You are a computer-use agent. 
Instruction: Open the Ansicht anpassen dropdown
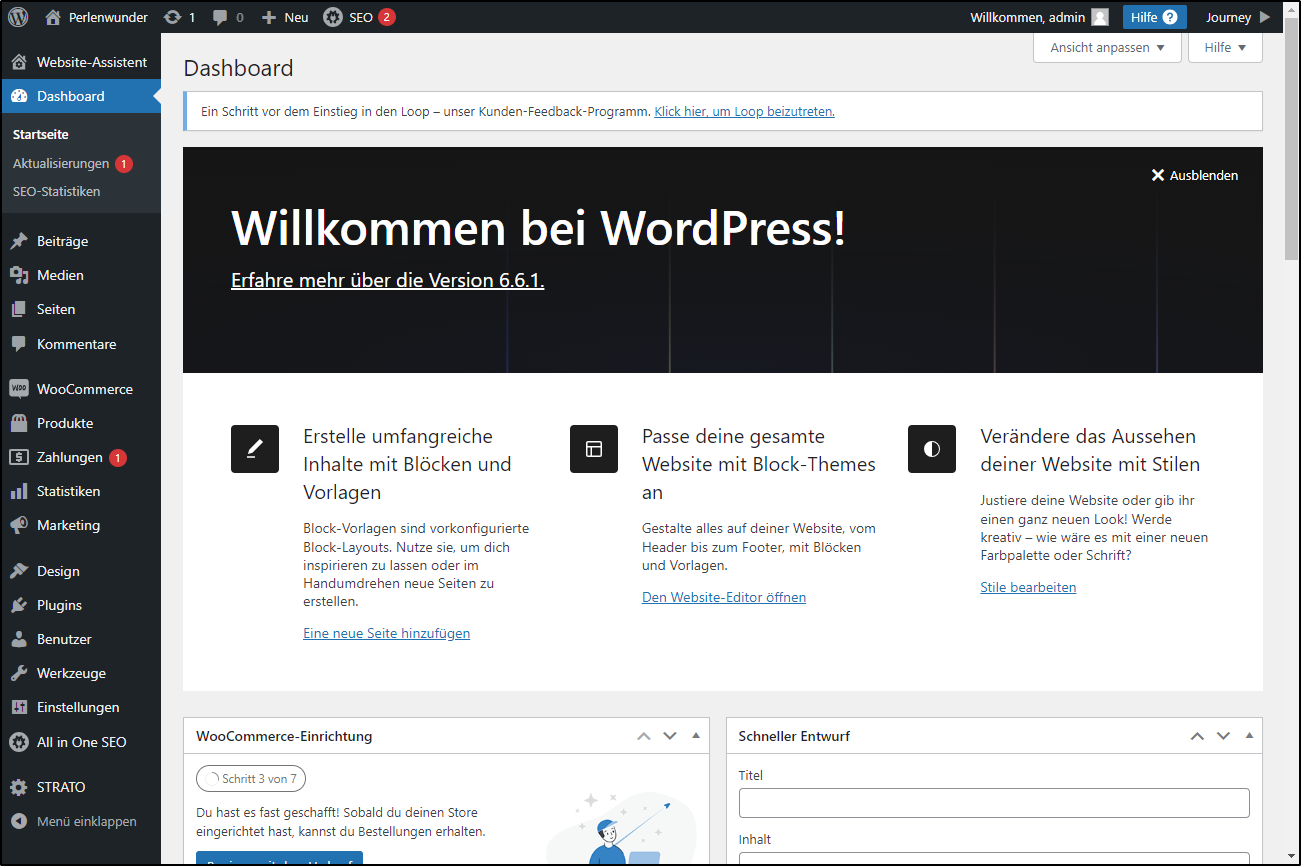[x=1106, y=47]
